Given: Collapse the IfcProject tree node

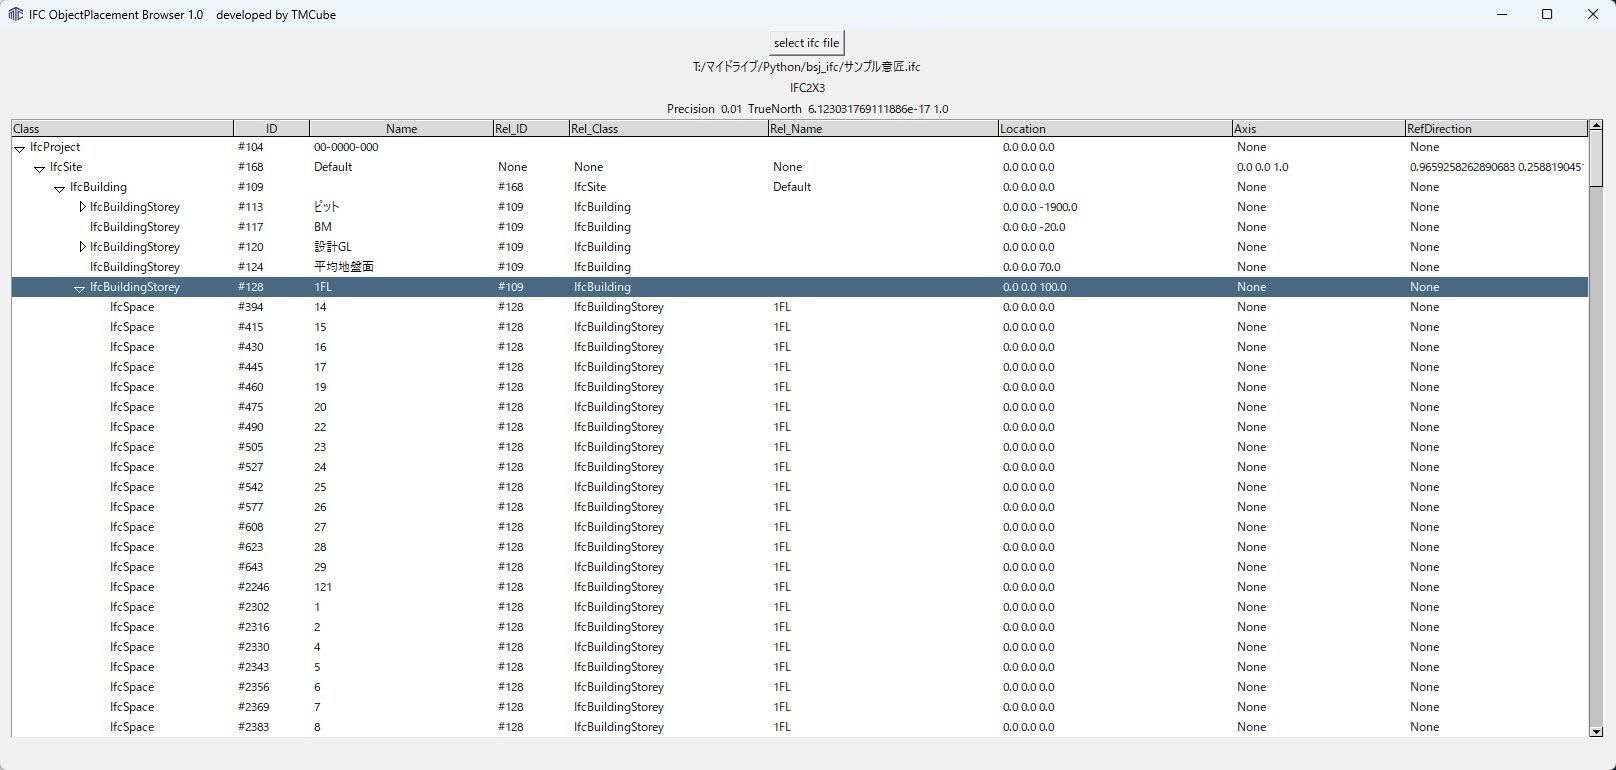Looking at the screenshot, I should point(19,148).
